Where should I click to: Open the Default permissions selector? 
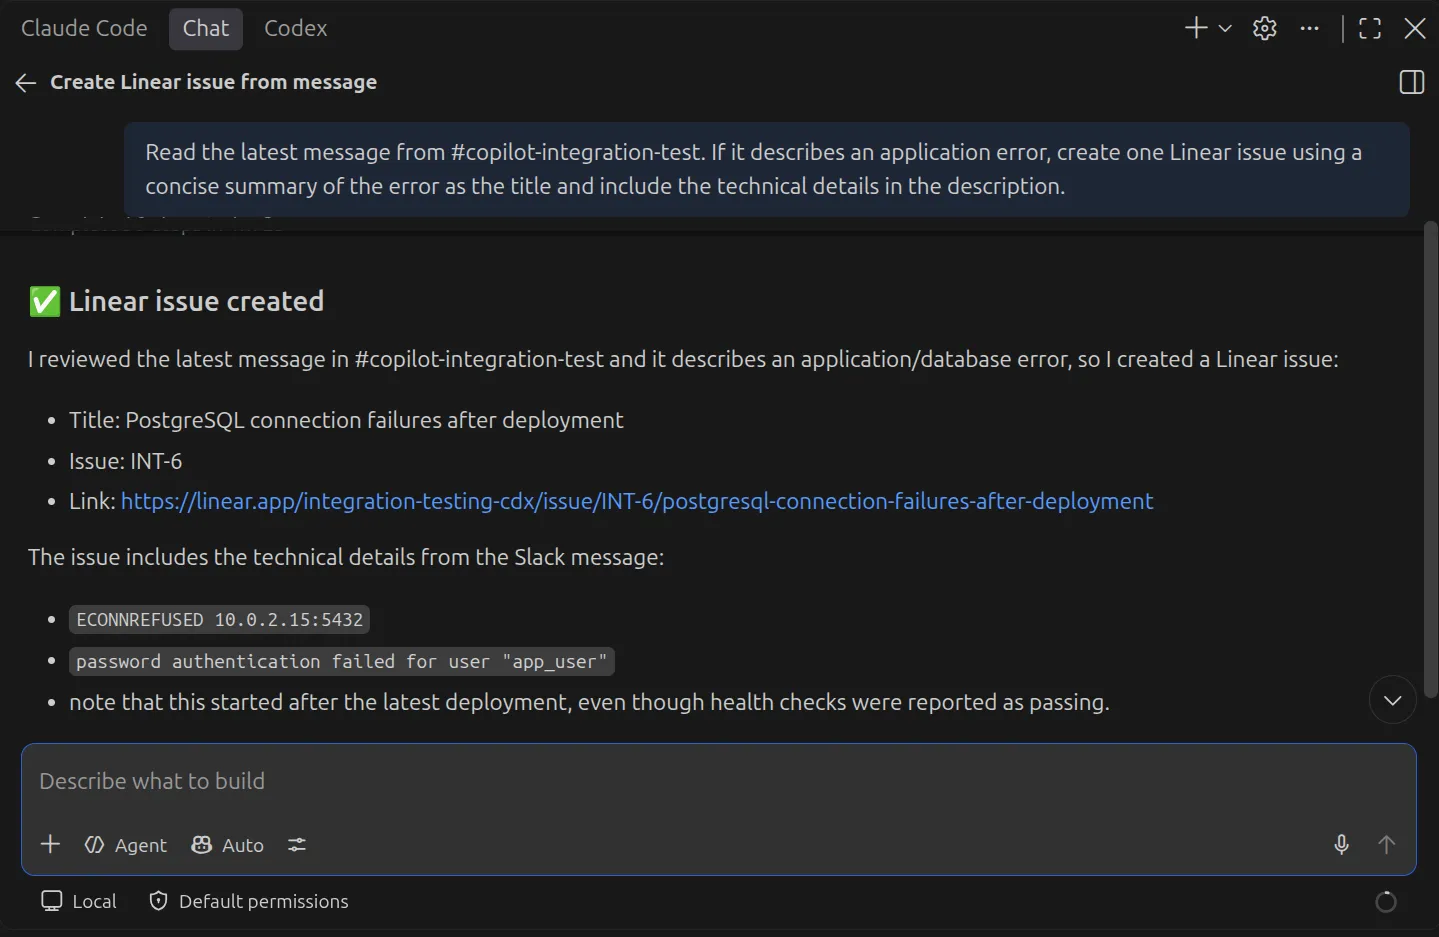pyautogui.click(x=249, y=901)
